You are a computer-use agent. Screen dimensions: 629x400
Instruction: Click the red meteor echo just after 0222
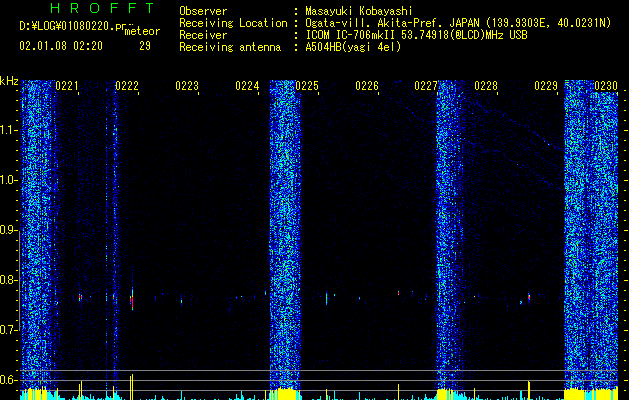click(132, 300)
